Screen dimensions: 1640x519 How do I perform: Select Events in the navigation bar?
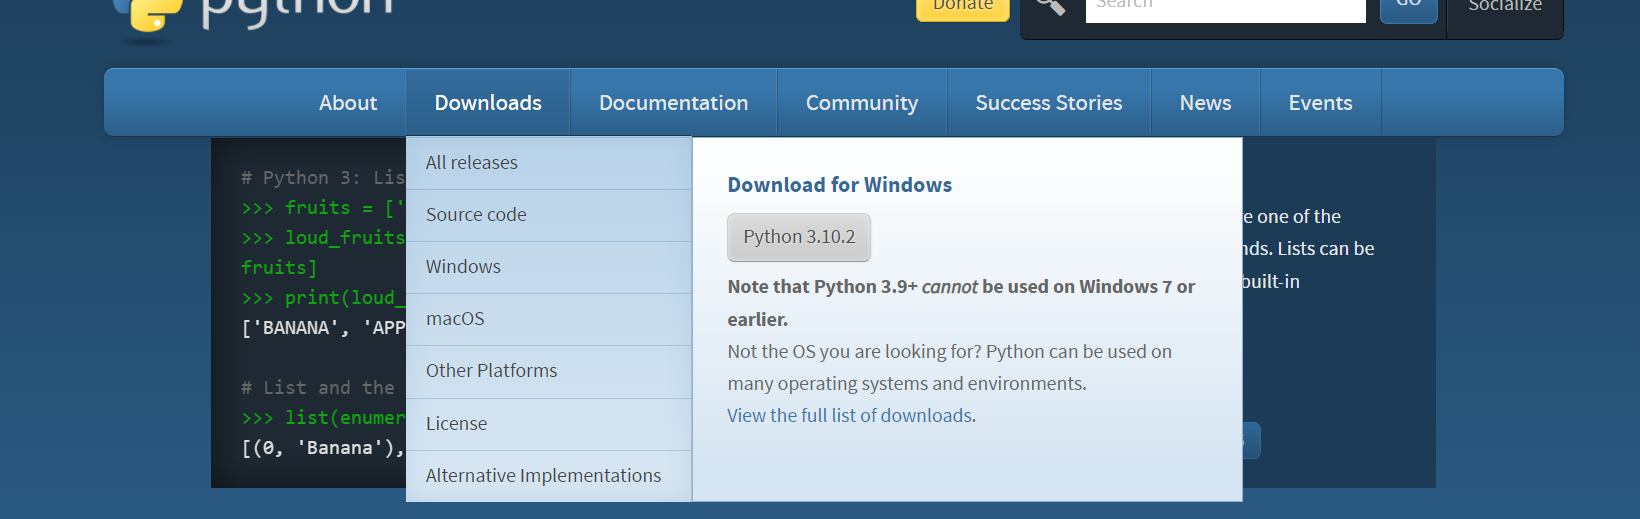point(1320,103)
